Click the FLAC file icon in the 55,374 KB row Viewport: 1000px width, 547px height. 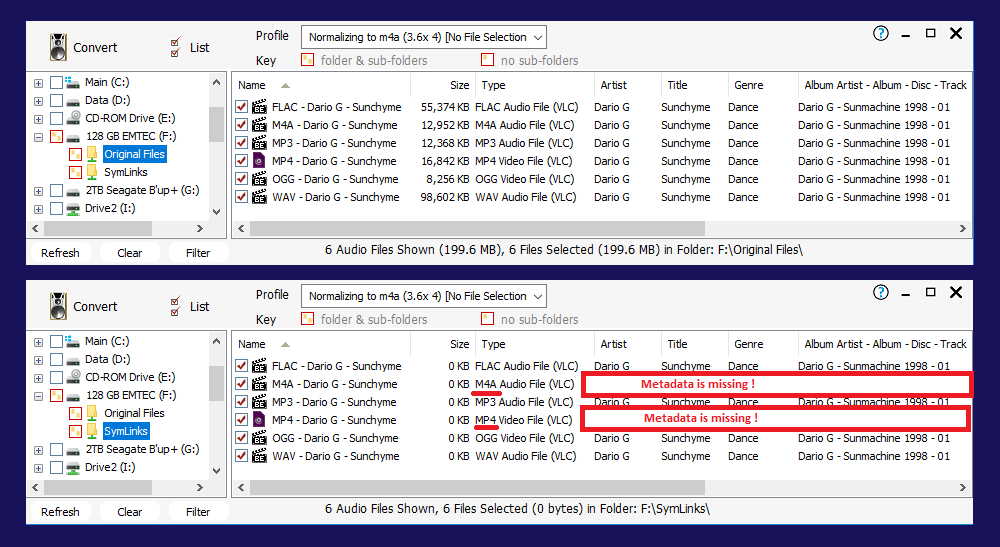click(x=259, y=107)
